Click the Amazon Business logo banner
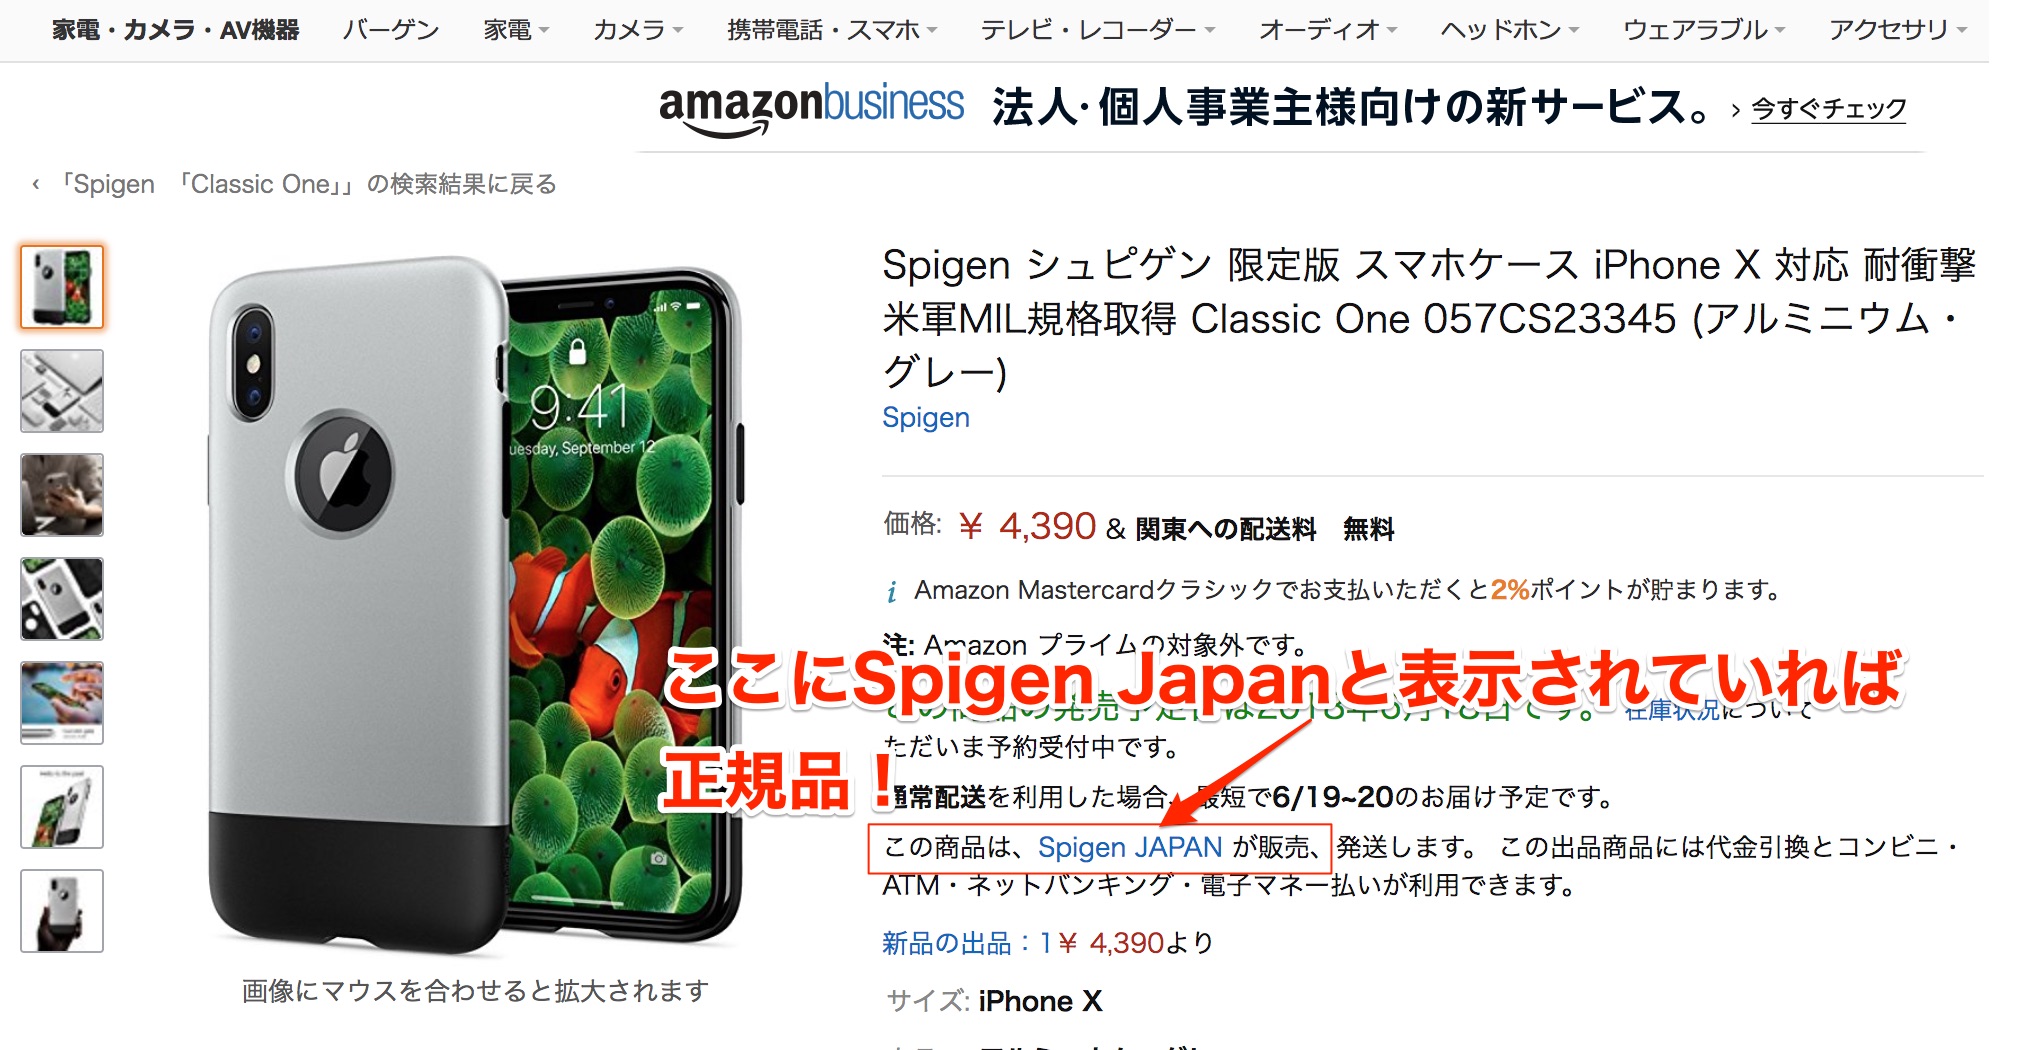The width and height of the screenshot is (2030, 1050). tap(811, 108)
